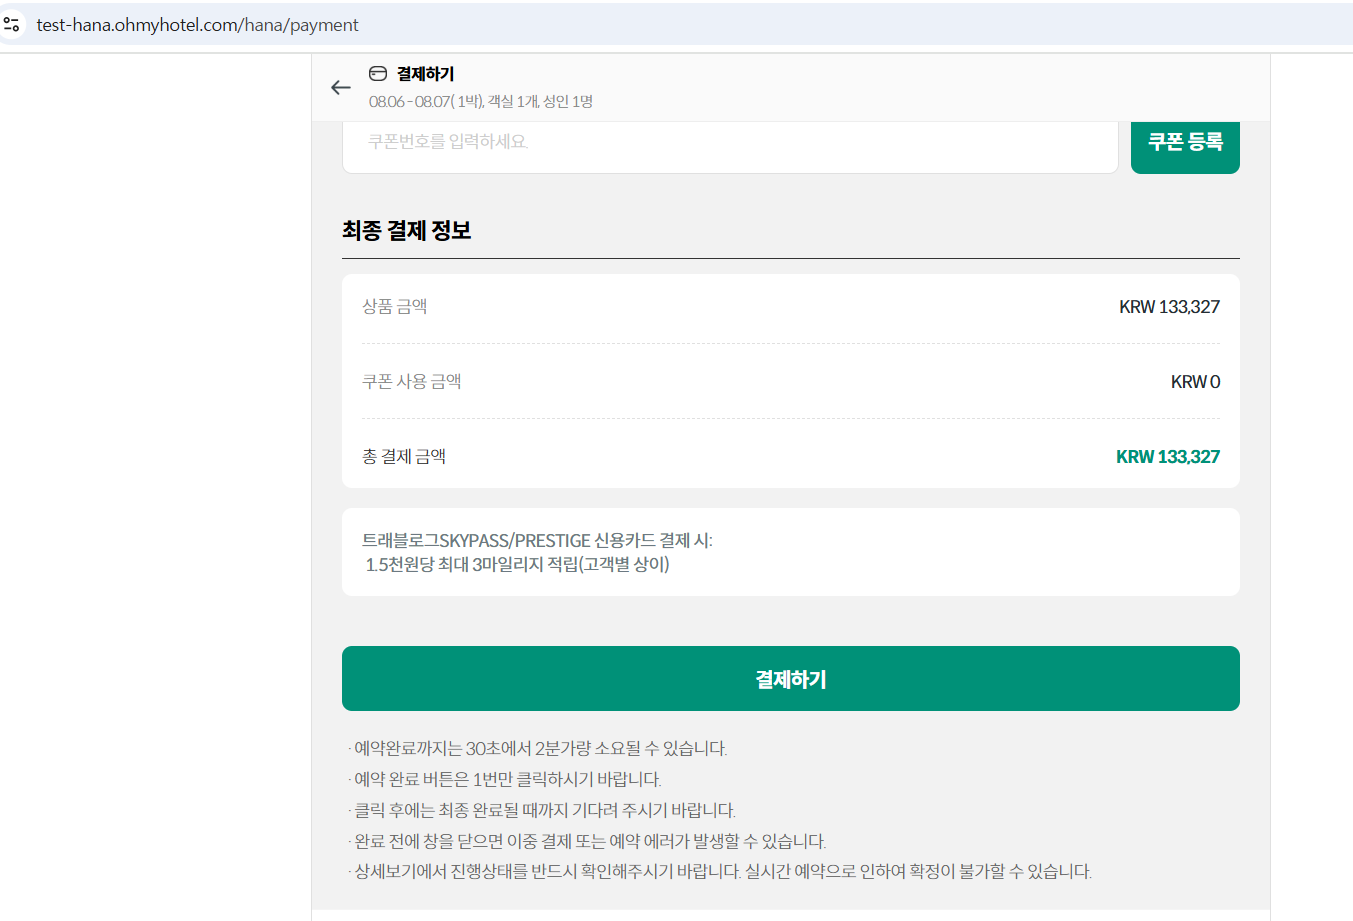Screen dimensions: 1353x921
Task: Click the 최종 결제 정보 section heading
Action: pos(407,231)
